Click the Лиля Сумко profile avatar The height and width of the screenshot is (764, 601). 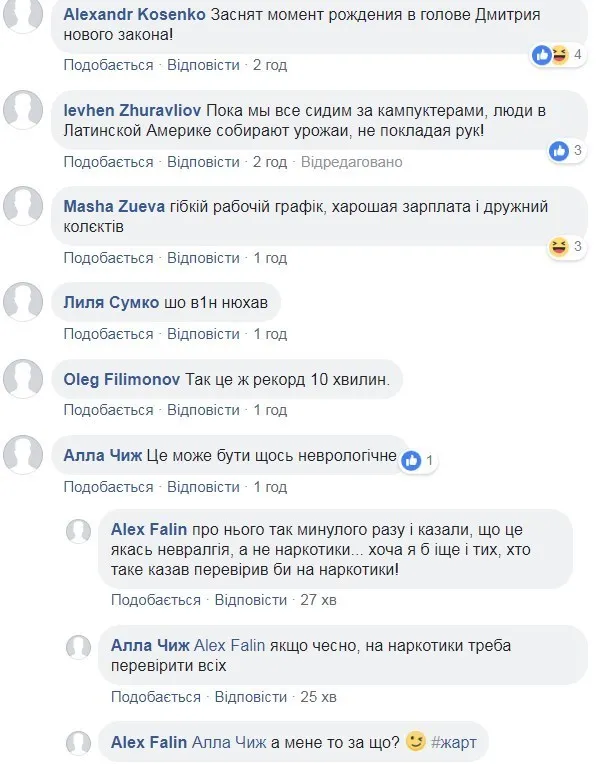pyautogui.click(x=23, y=302)
